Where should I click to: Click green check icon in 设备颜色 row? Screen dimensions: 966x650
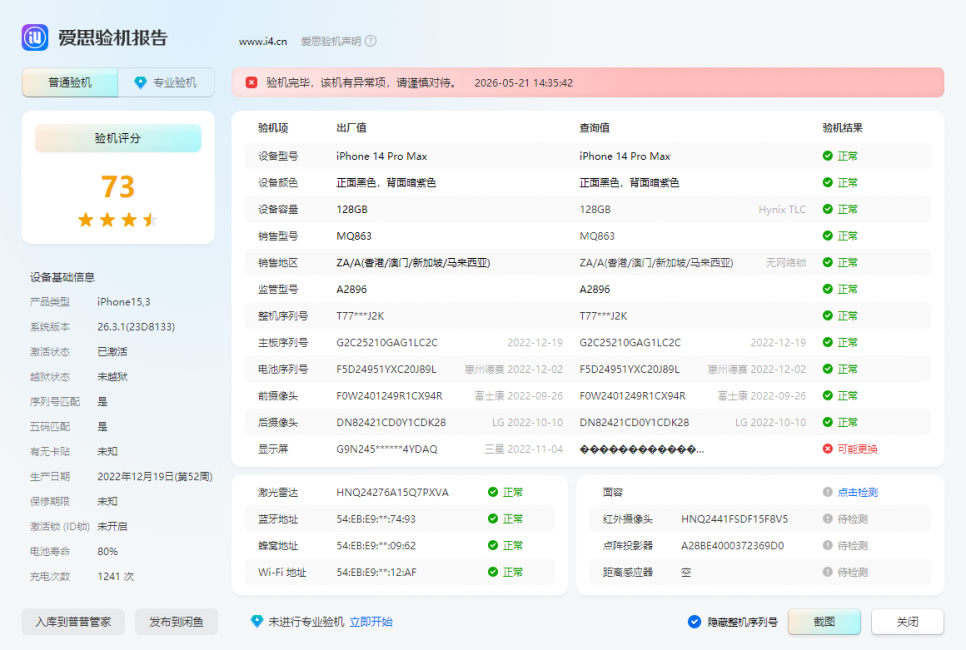[827, 182]
